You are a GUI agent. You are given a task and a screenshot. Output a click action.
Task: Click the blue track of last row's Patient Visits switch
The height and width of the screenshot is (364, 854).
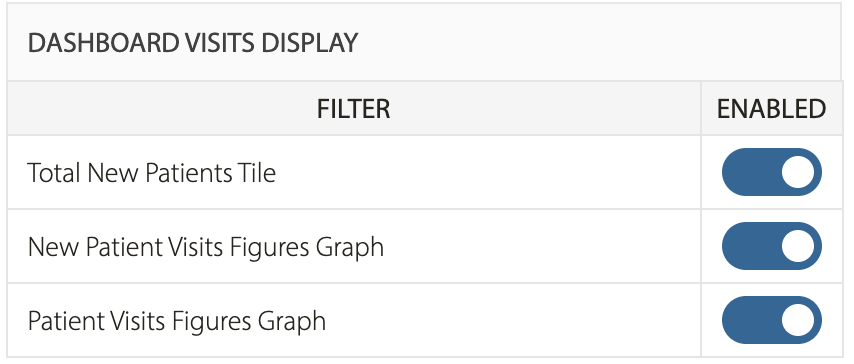[x=751, y=320]
